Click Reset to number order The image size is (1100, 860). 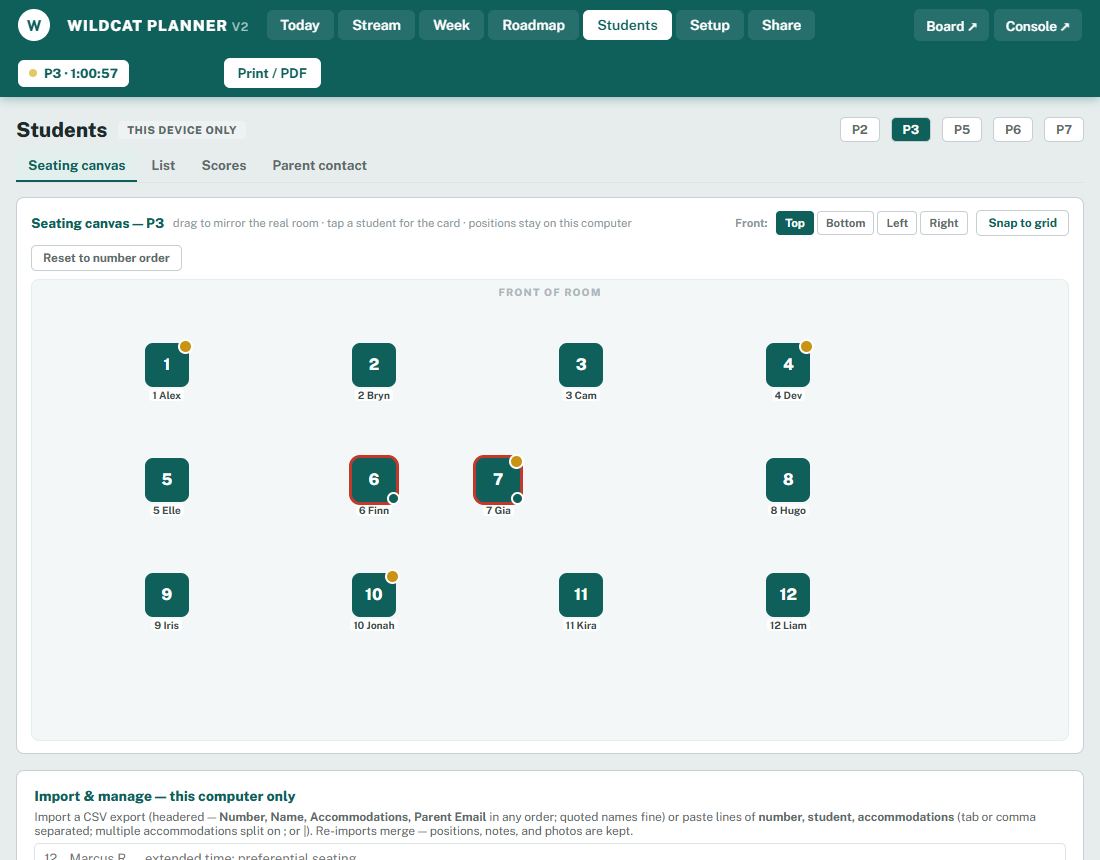107,258
